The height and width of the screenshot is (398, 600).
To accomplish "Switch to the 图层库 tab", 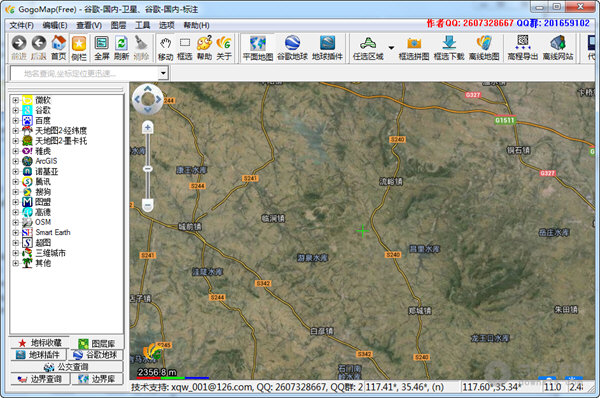I will (97, 343).
